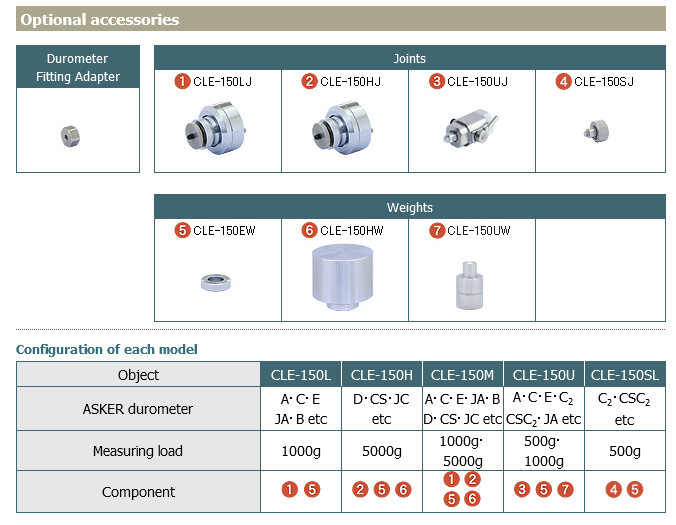Click number 4 badge in CLE-150SL component cell
Viewport: 676px width, 525px height.
pos(616,490)
